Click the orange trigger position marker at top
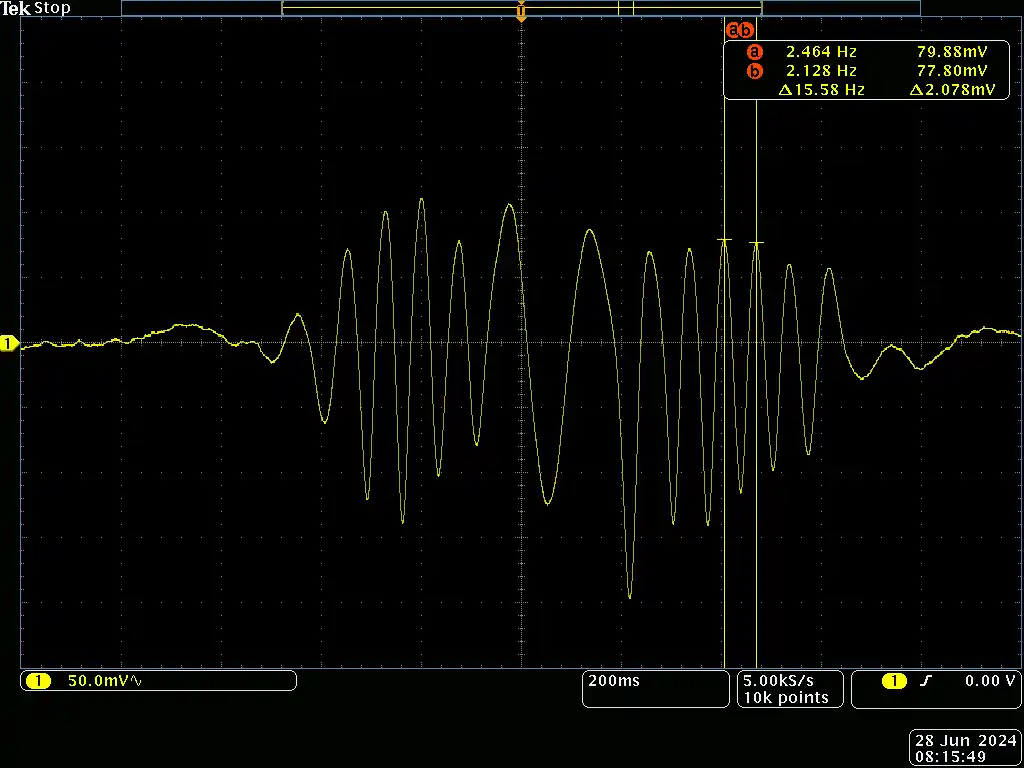Screen dimensions: 1024x768 point(521,11)
